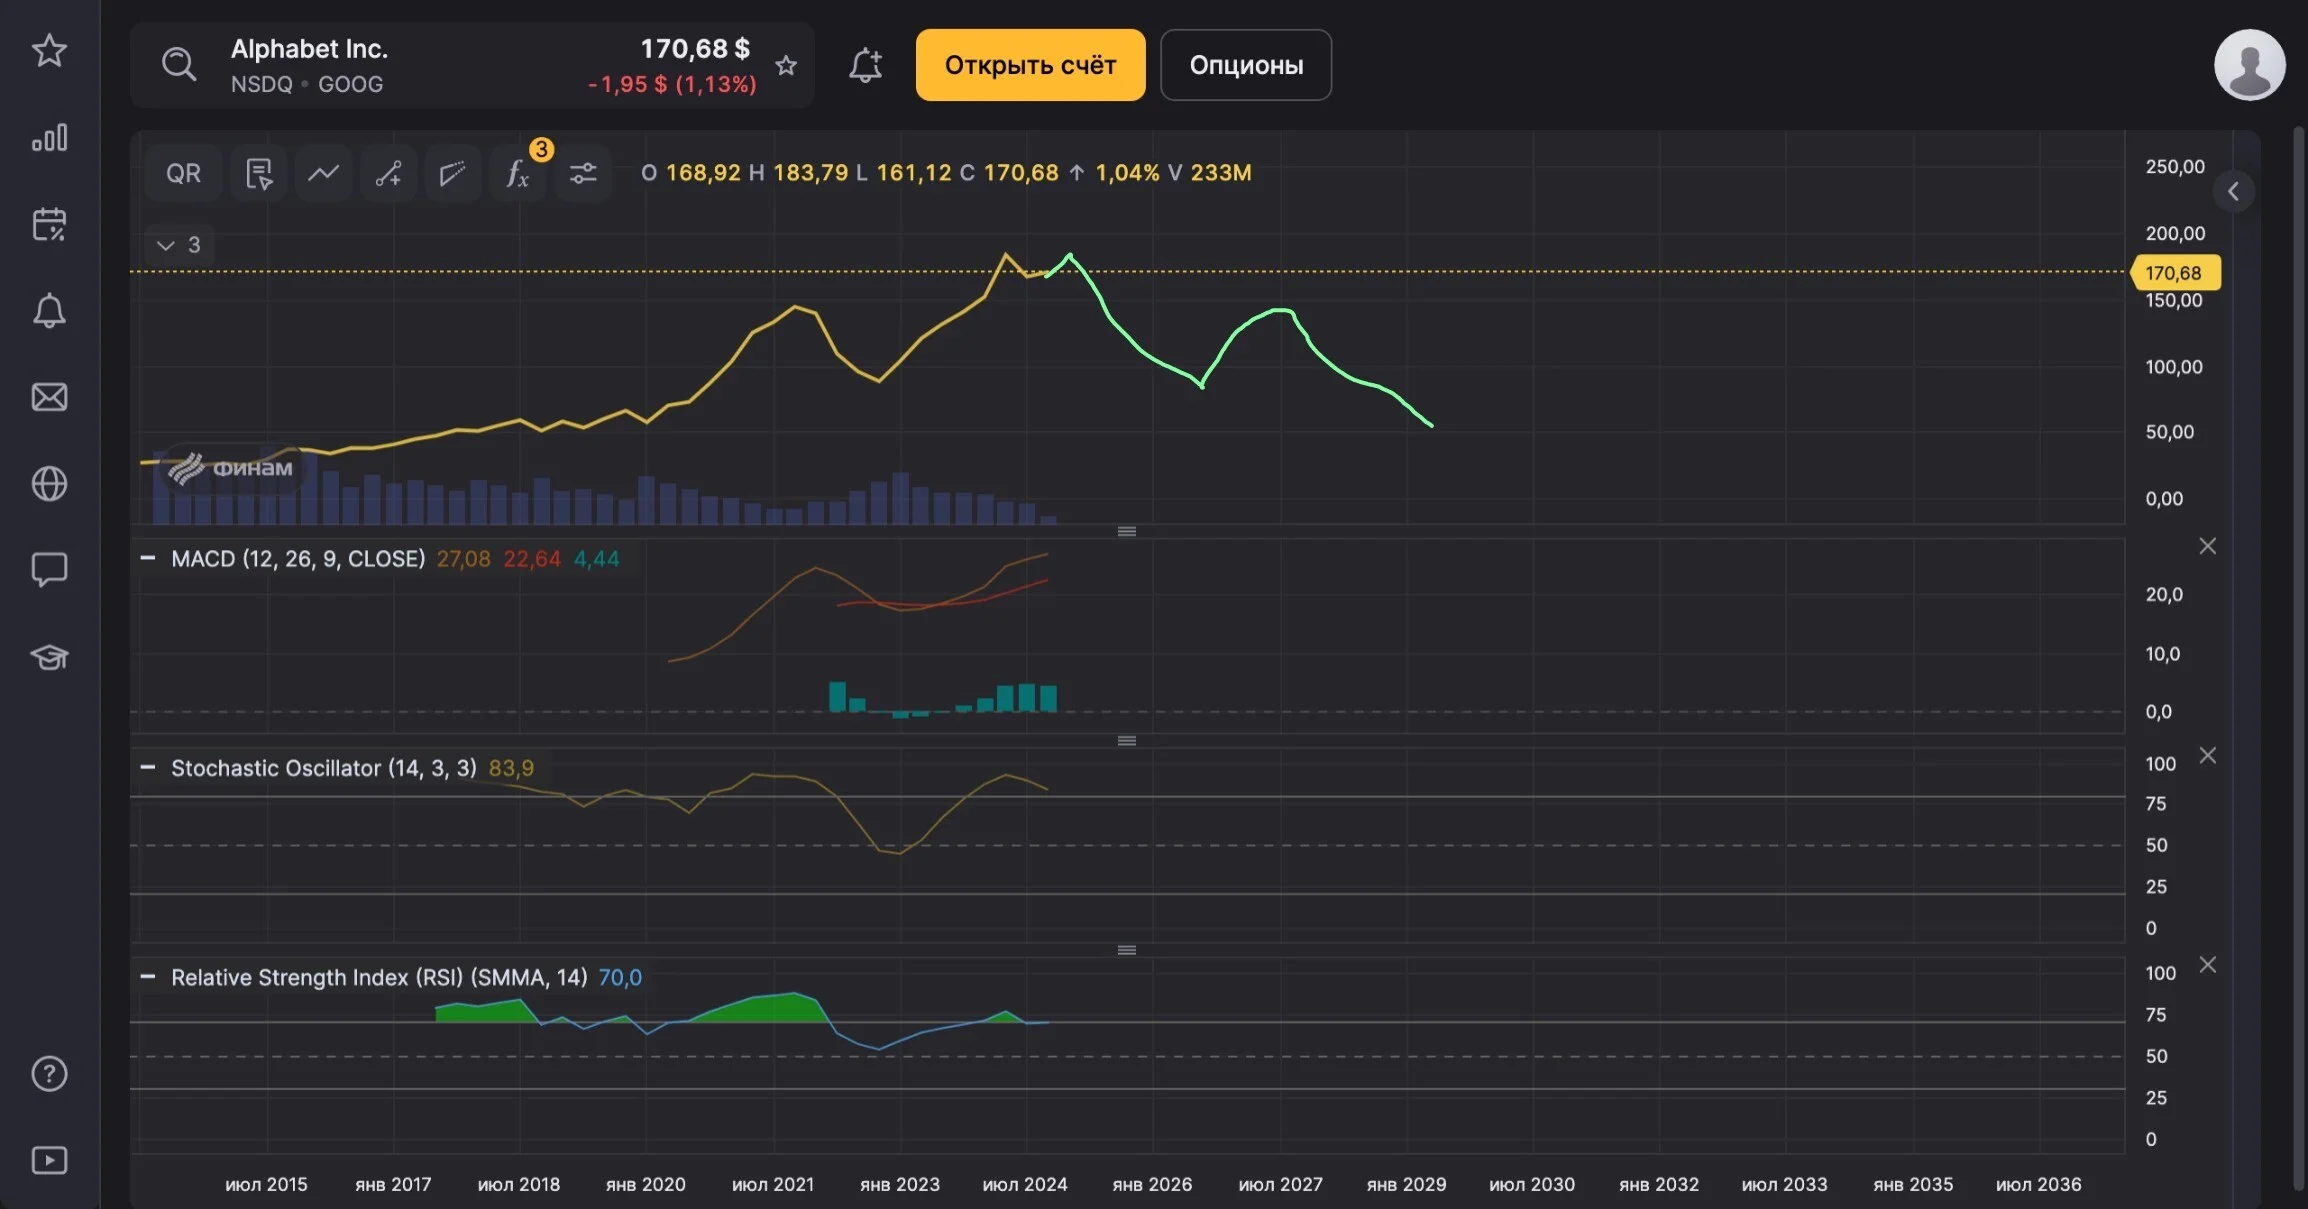The height and width of the screenshot is (1209, 2308).
Task: Close the MACD indicator pane
Action: [x=2208, y=546]
